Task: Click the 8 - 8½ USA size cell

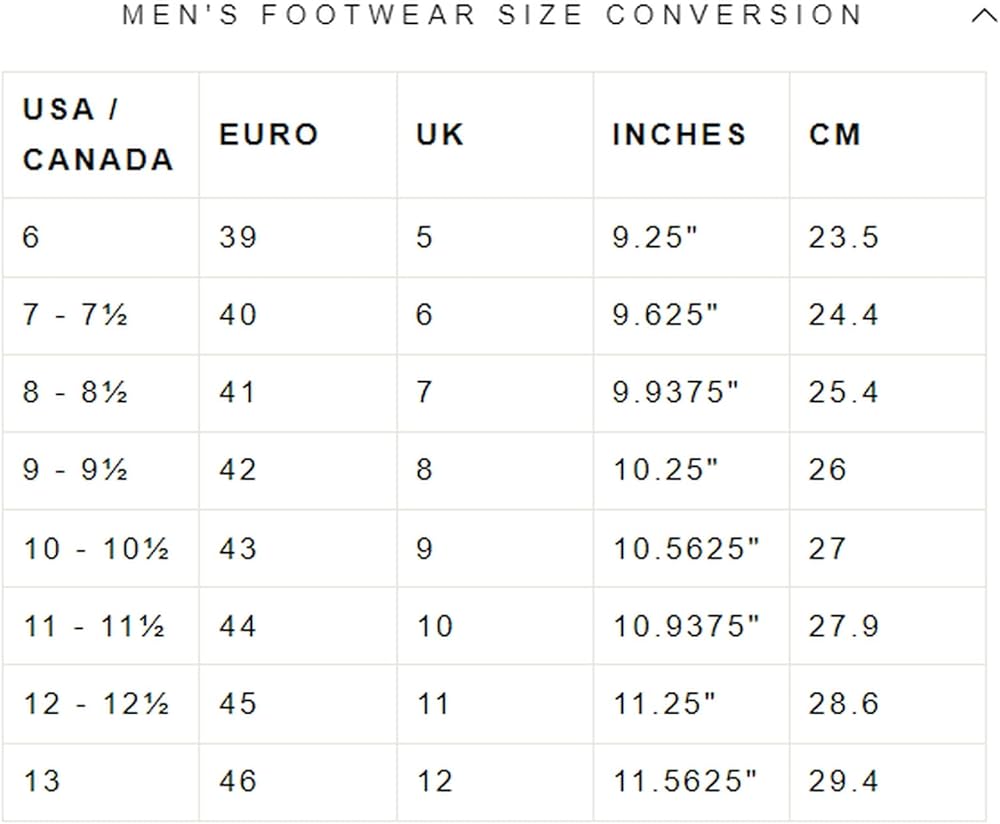Action: point(76,392)
